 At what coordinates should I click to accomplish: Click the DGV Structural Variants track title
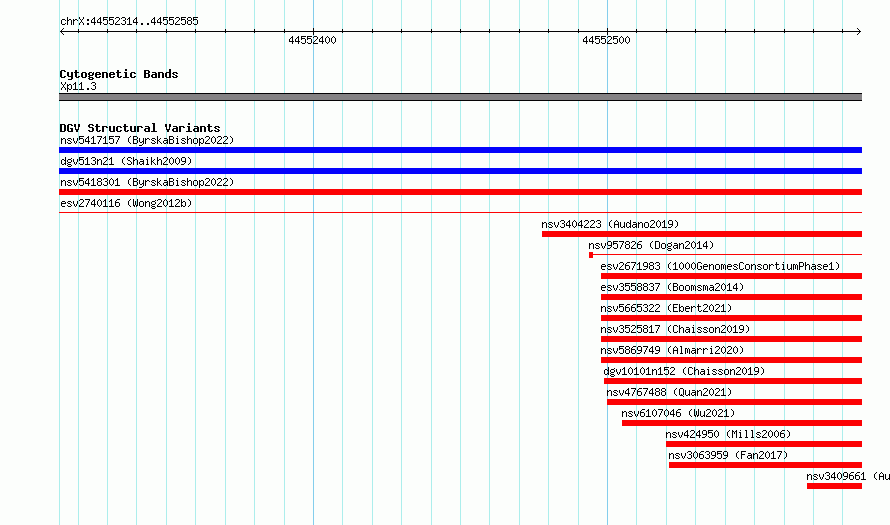(x=140, y=128)
